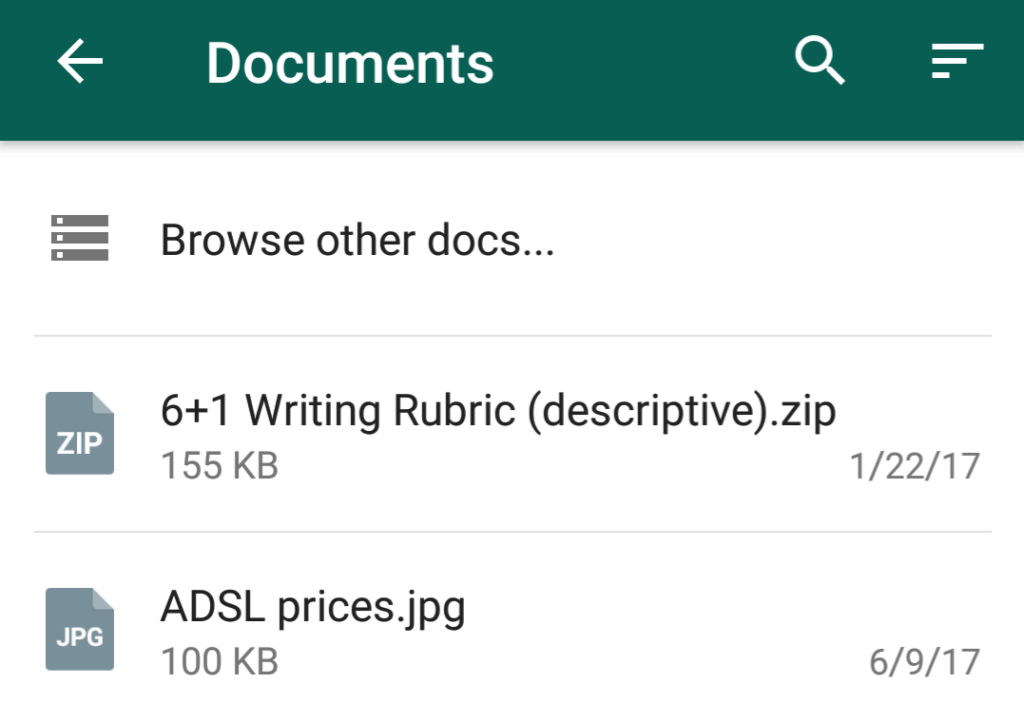
Task: Click the Browse other docs list icon
Action: [80, 238]
